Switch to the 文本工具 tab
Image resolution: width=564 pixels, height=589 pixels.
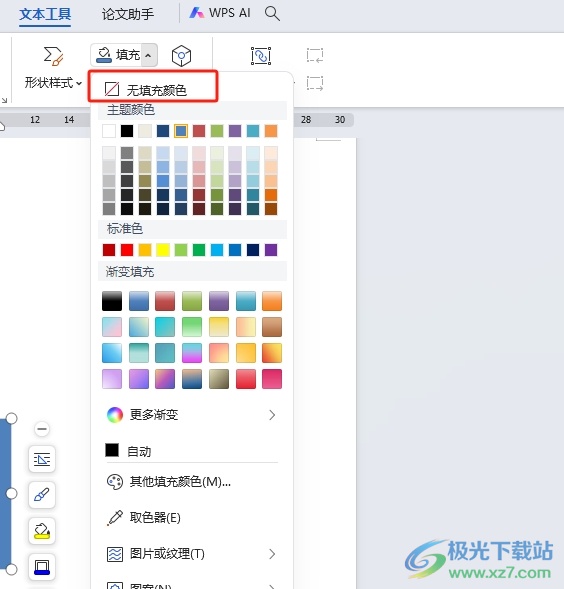click(45, 14)
